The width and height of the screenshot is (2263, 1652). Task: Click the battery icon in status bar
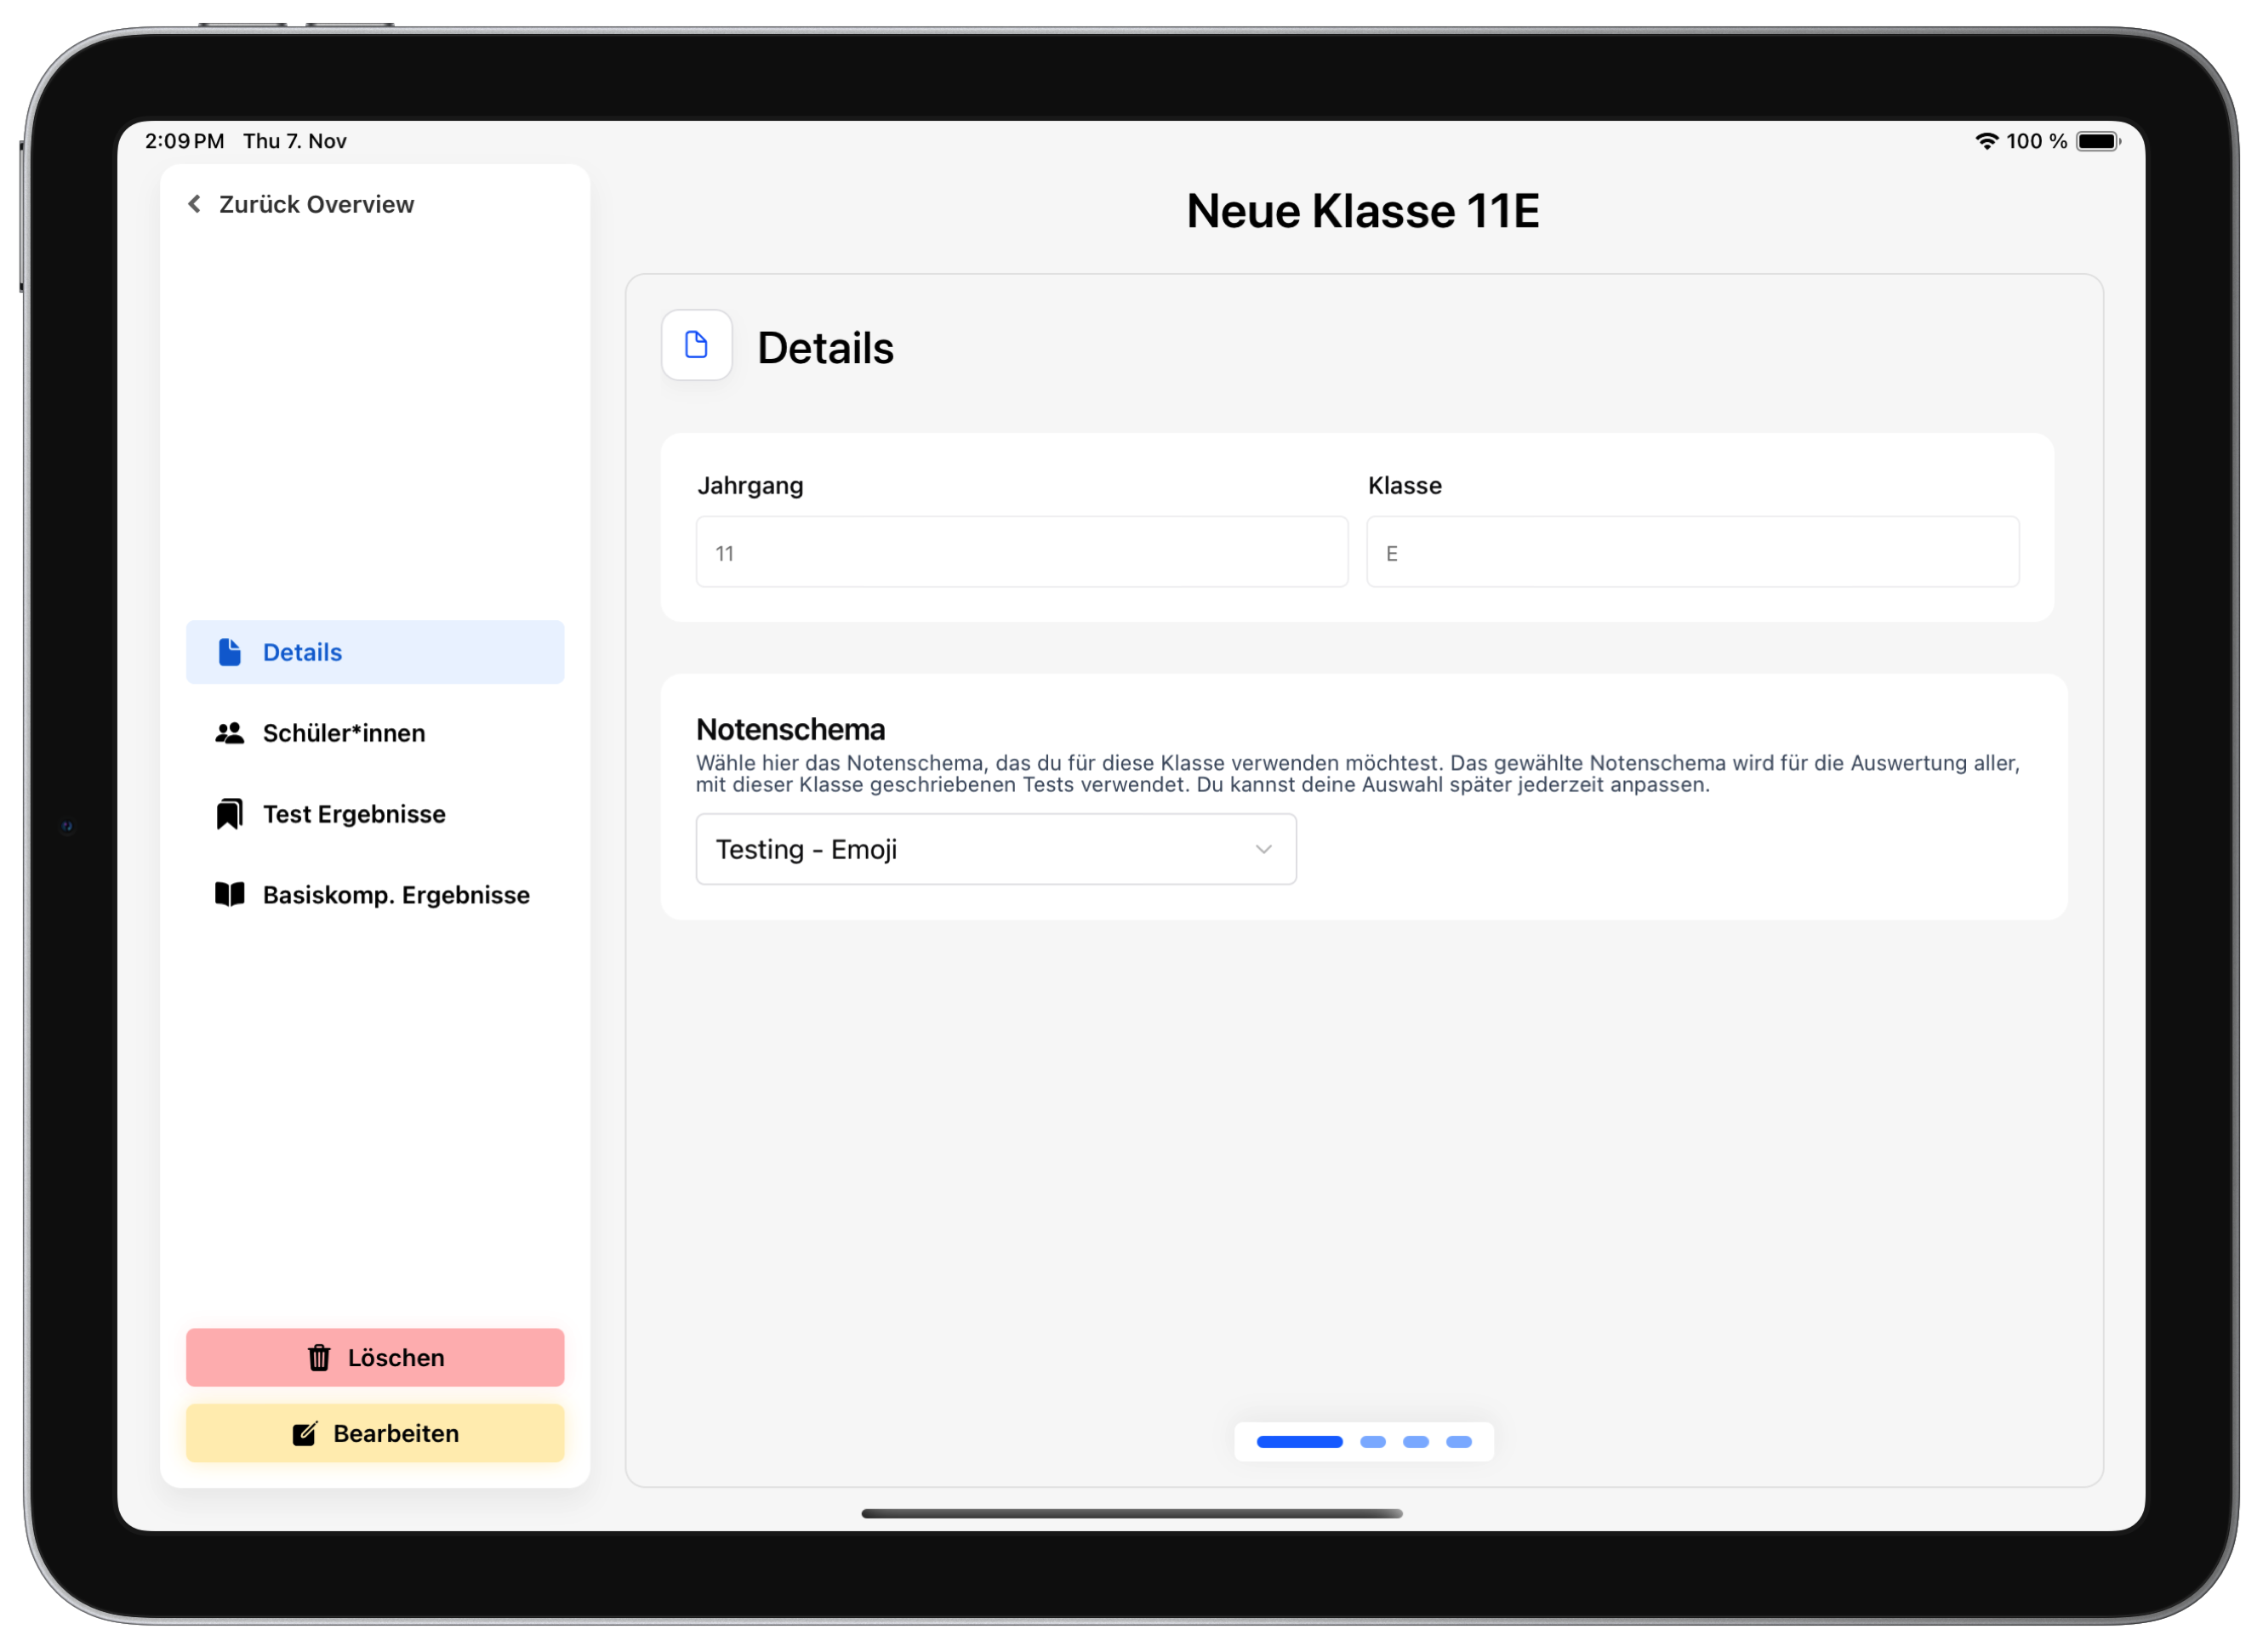click(2097, 141)
